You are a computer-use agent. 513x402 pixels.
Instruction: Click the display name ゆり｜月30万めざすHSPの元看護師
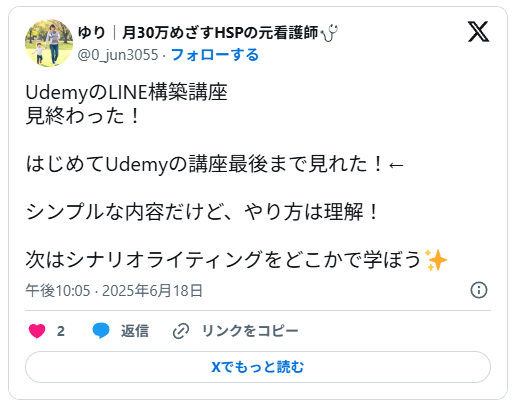[198, 33]
